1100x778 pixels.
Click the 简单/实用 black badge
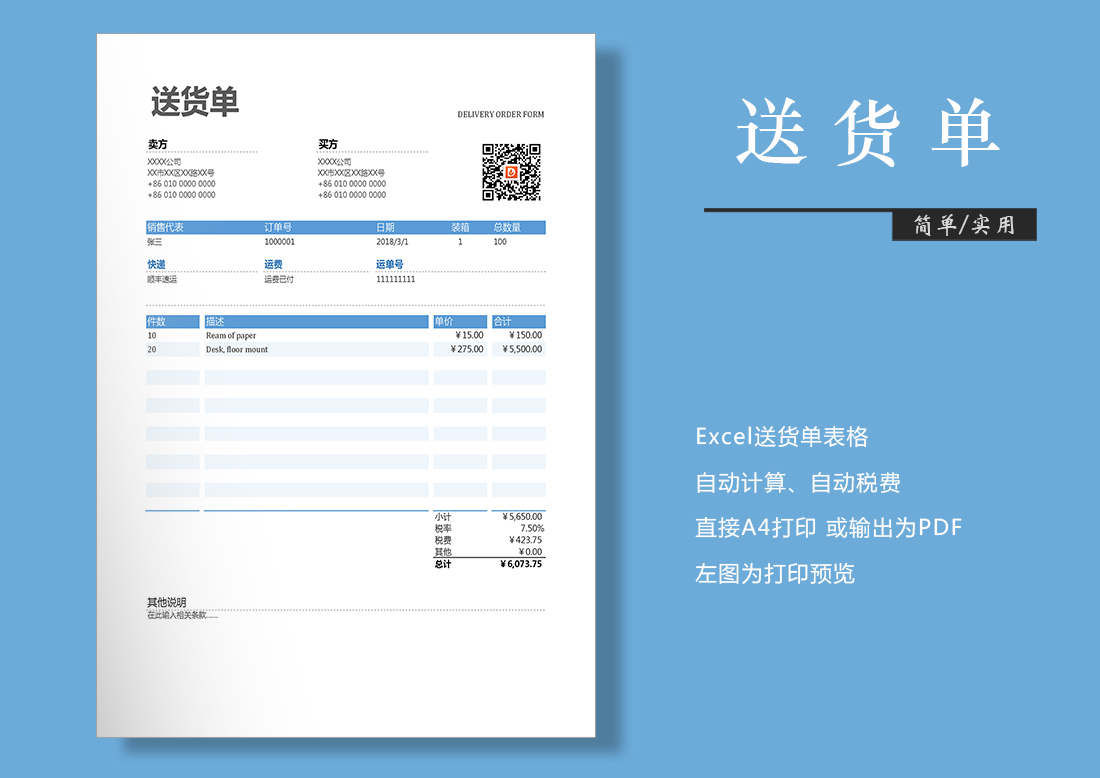tap(964, 225)
